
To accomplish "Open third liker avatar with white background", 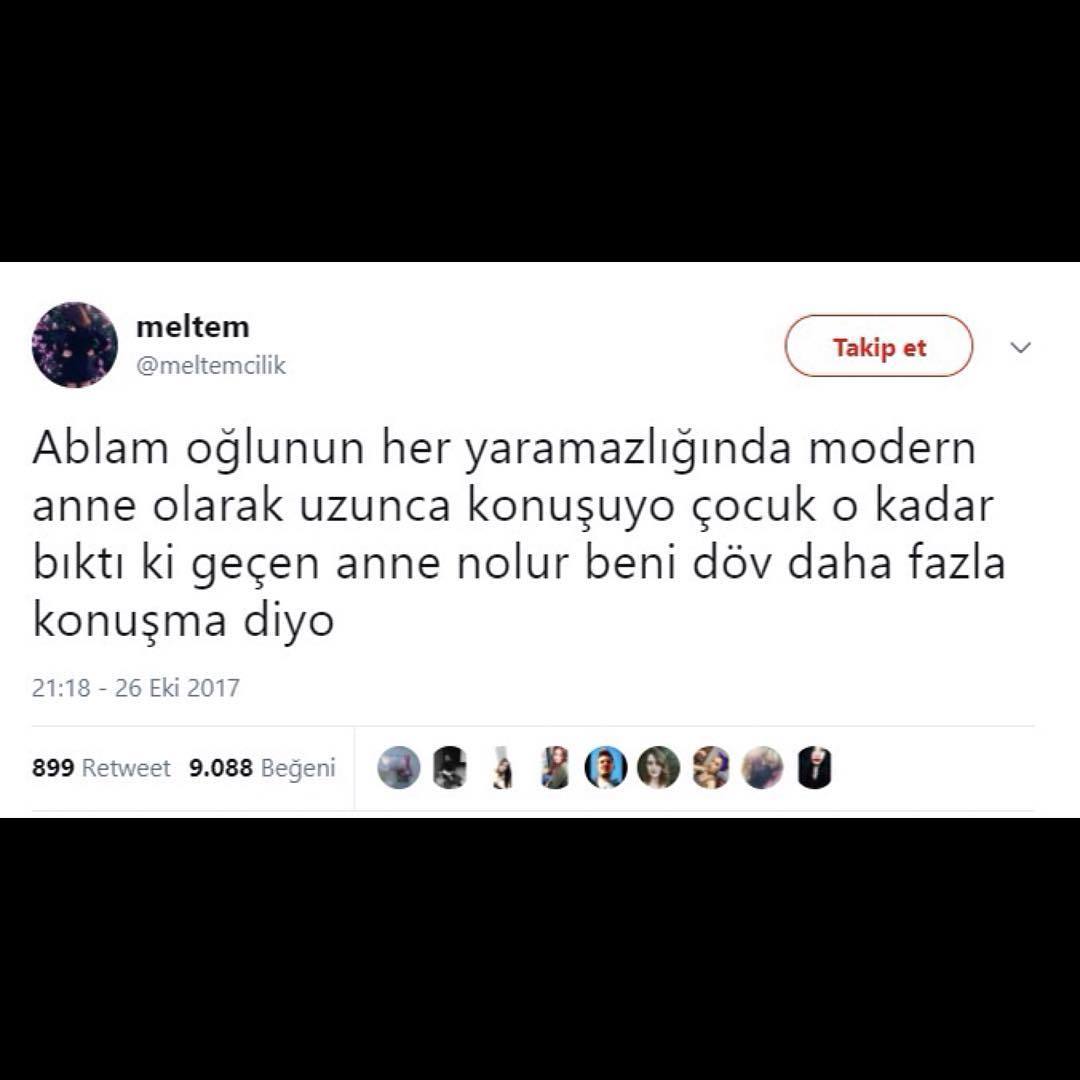I will pos(503,767).
